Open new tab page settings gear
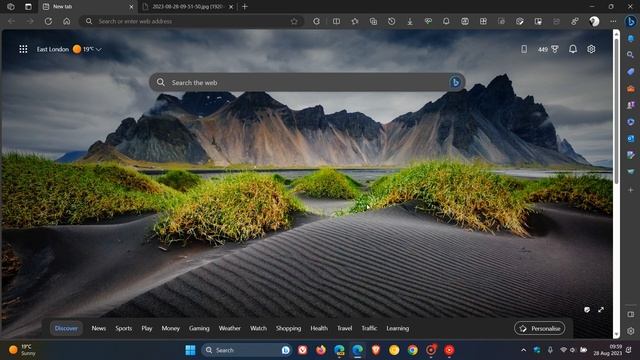The width and height of the screenshot is (640, 360). tap(591, 49)
